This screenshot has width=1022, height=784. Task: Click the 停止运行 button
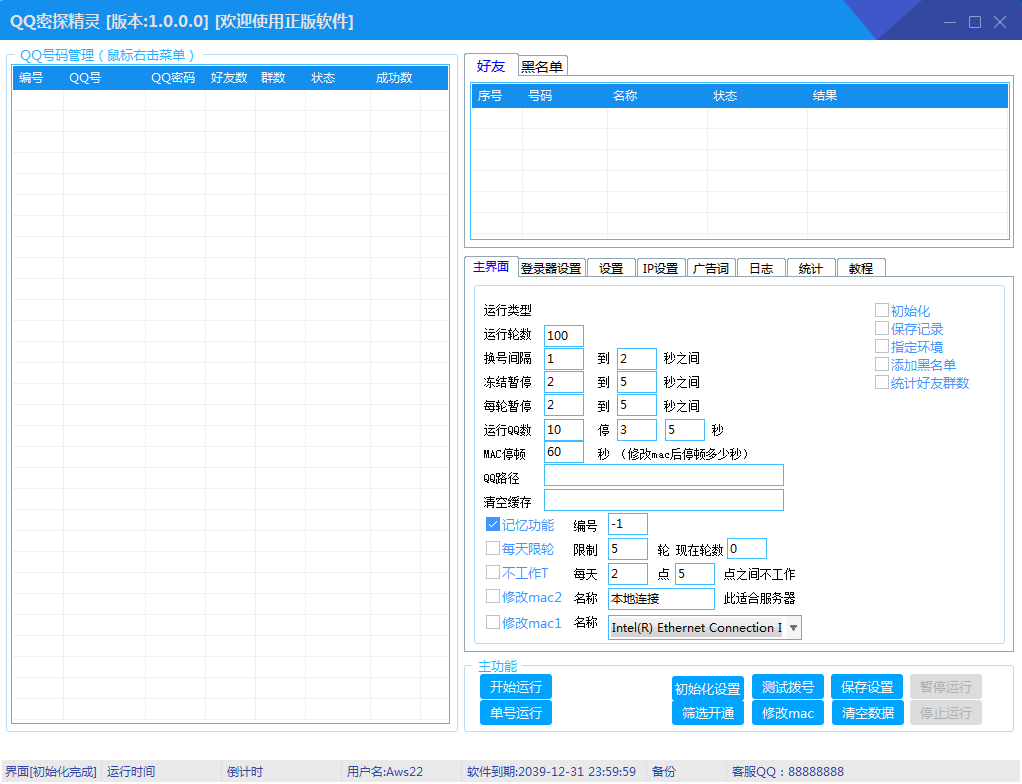pyautogui.click(x=946, y=713)
